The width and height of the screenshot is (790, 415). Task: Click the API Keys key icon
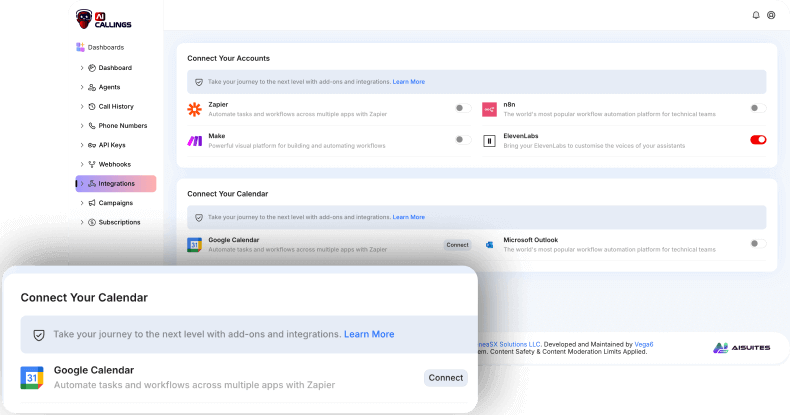tap(92, 145)
